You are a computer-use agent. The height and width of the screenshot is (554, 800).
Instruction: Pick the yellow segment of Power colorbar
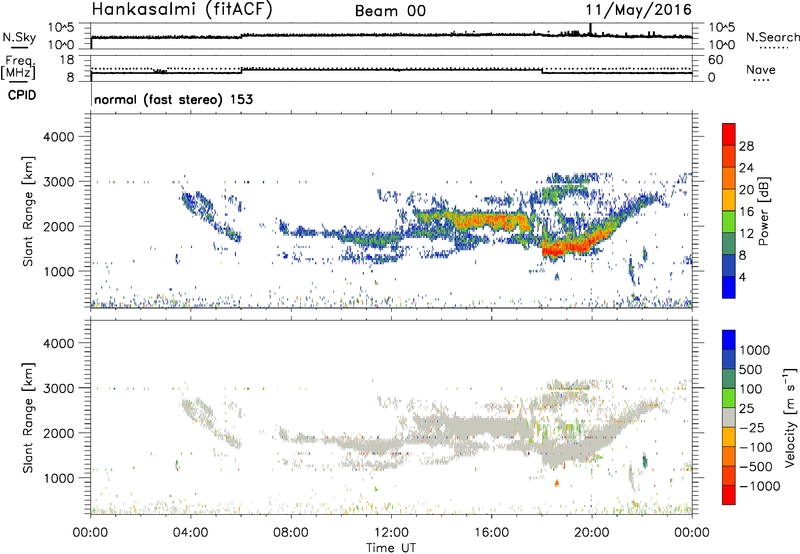click(x=729, y=200)
